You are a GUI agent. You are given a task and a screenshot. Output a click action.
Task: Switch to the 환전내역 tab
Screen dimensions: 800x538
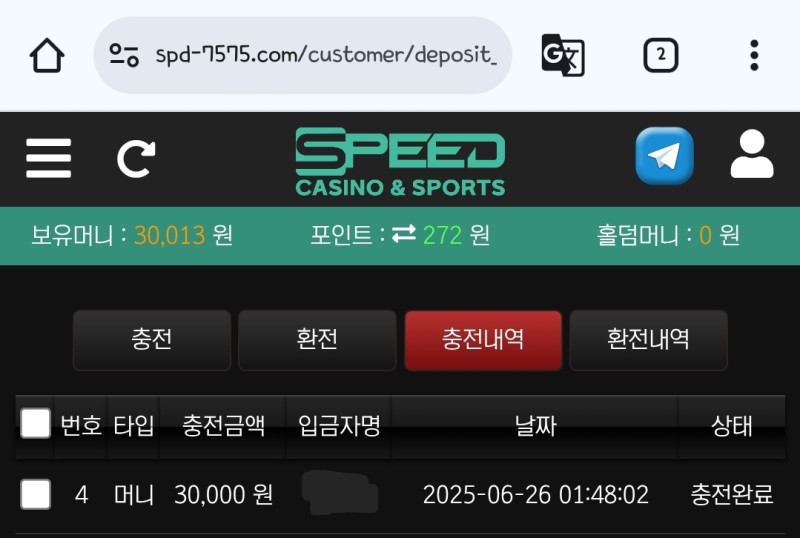(648, 340)
